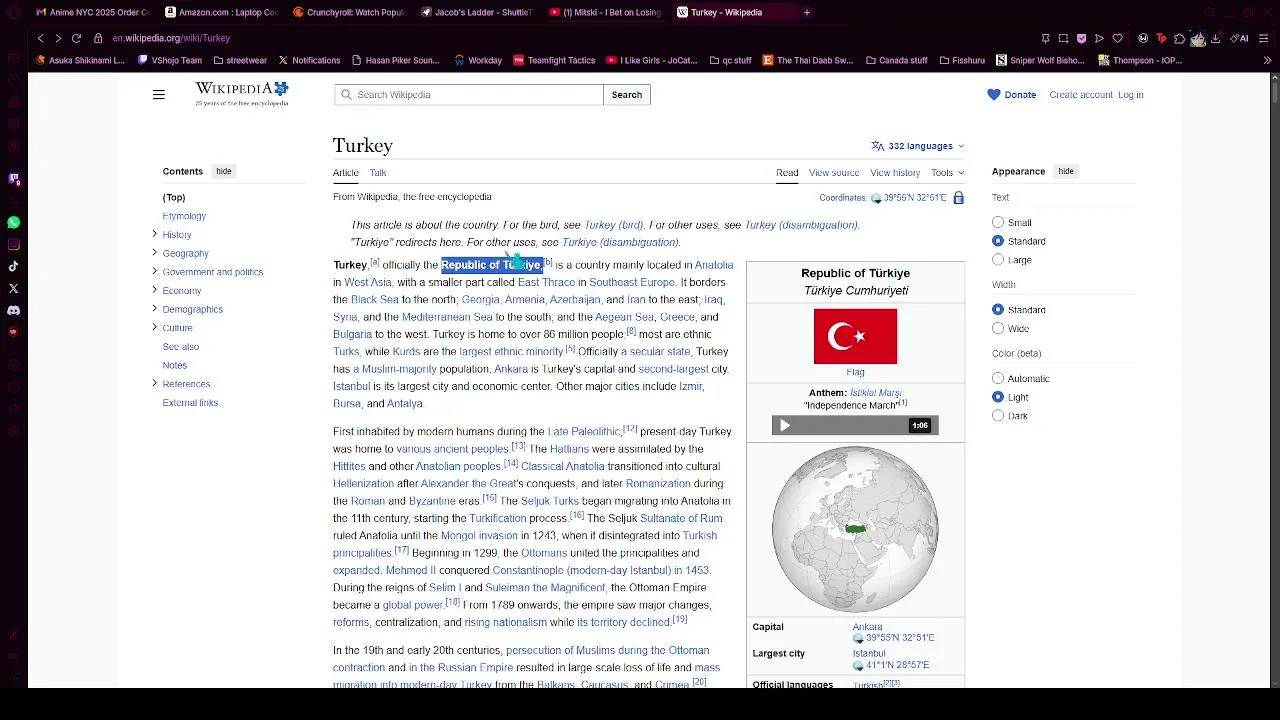Open the Donate link
Image resolution: width=1280 pixels, height=720 pixels.
[x=1020, y=95]
